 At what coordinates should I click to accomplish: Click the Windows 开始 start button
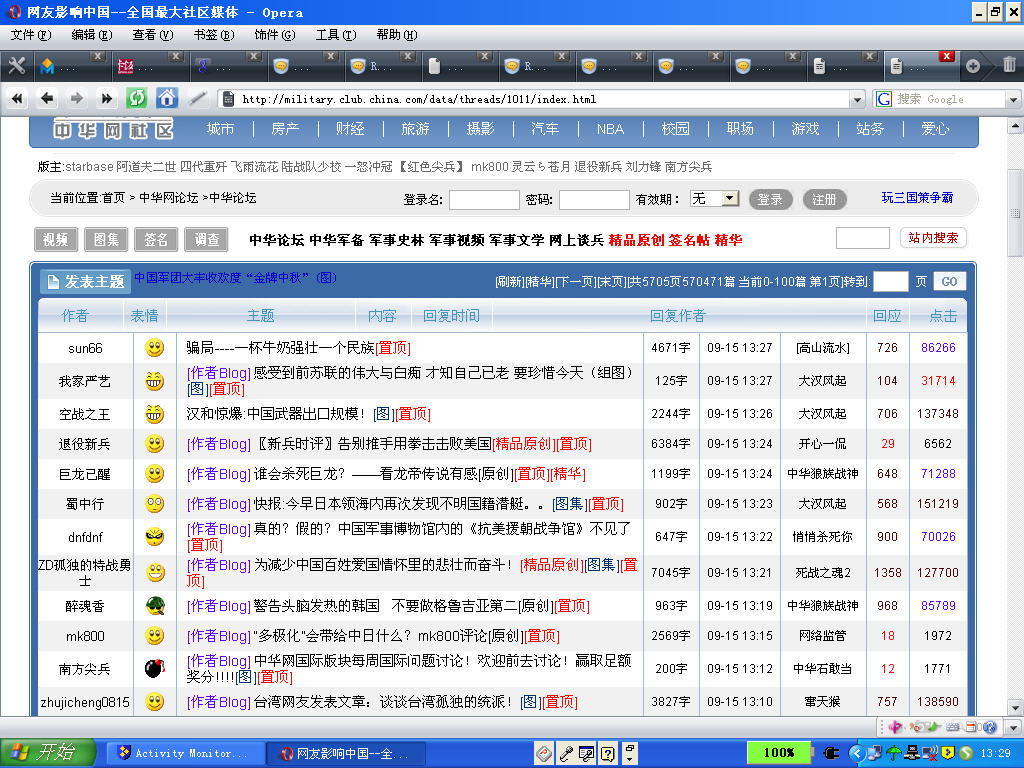click(x=47, y=752)
